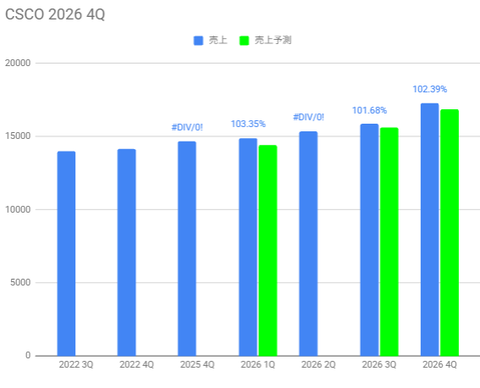Select the 売上 legend label
This screenshot has height=388, width=480.
218,40
